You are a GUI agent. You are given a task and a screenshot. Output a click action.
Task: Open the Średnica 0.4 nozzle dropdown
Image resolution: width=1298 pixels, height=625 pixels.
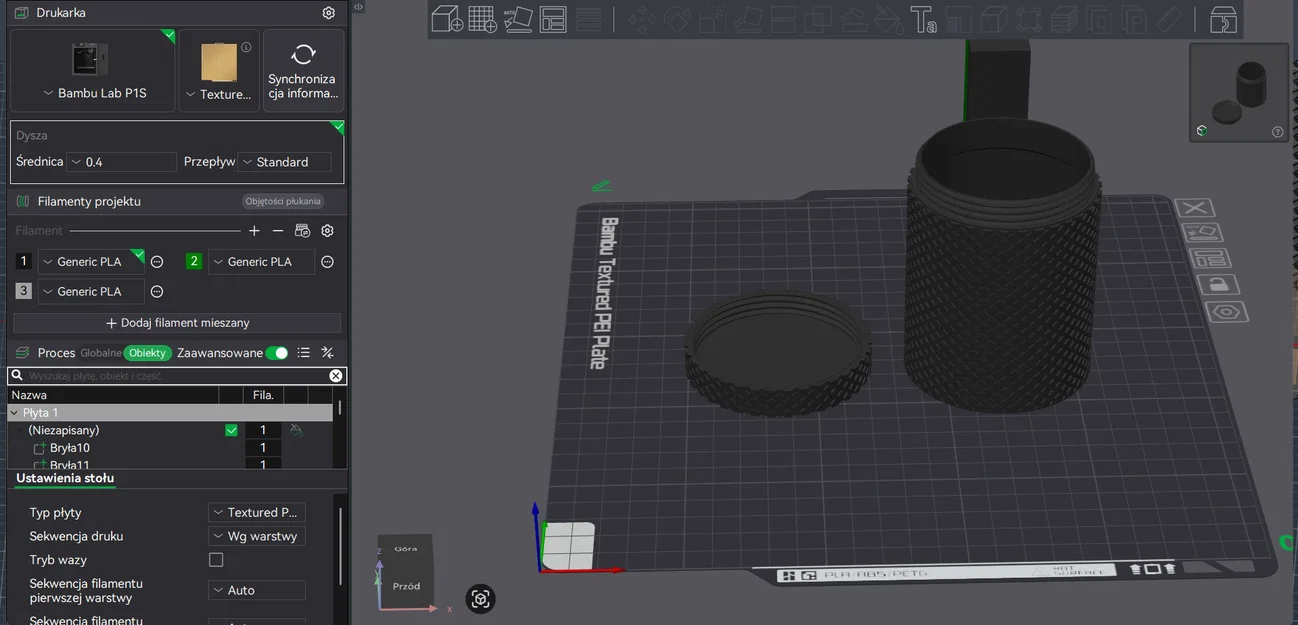point(122,162)
